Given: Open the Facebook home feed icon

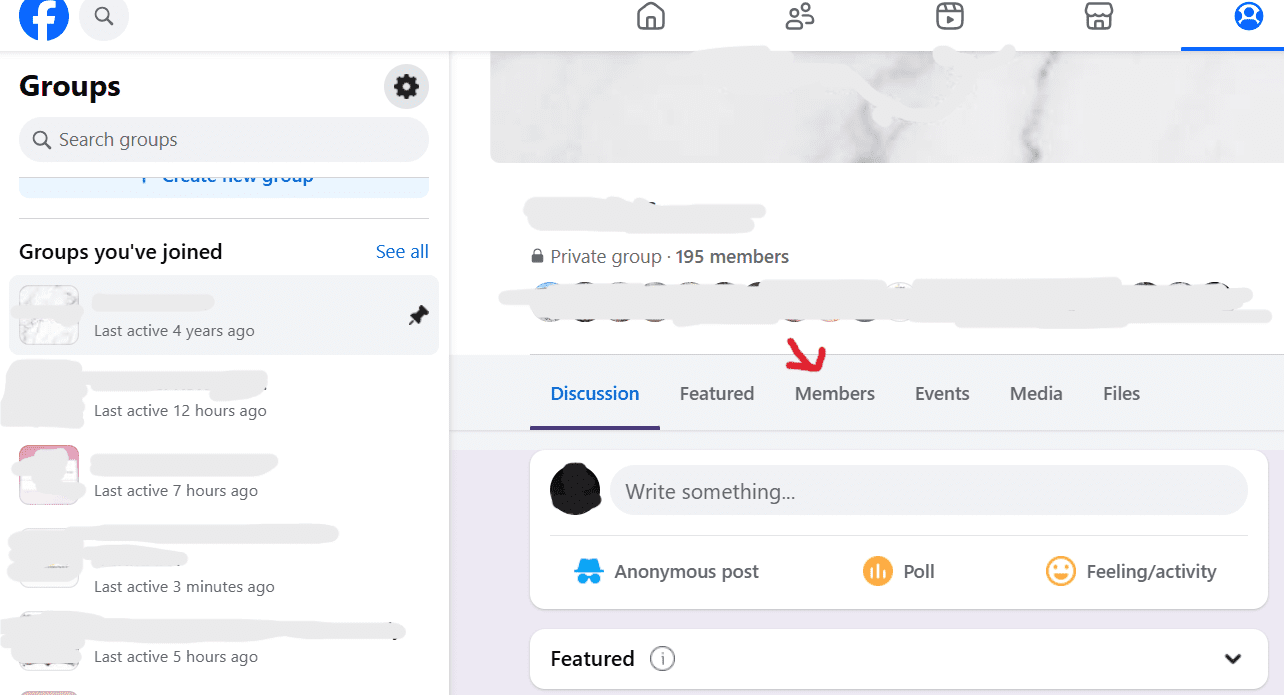Looking at the screenshot, I should tap(650, 16).
